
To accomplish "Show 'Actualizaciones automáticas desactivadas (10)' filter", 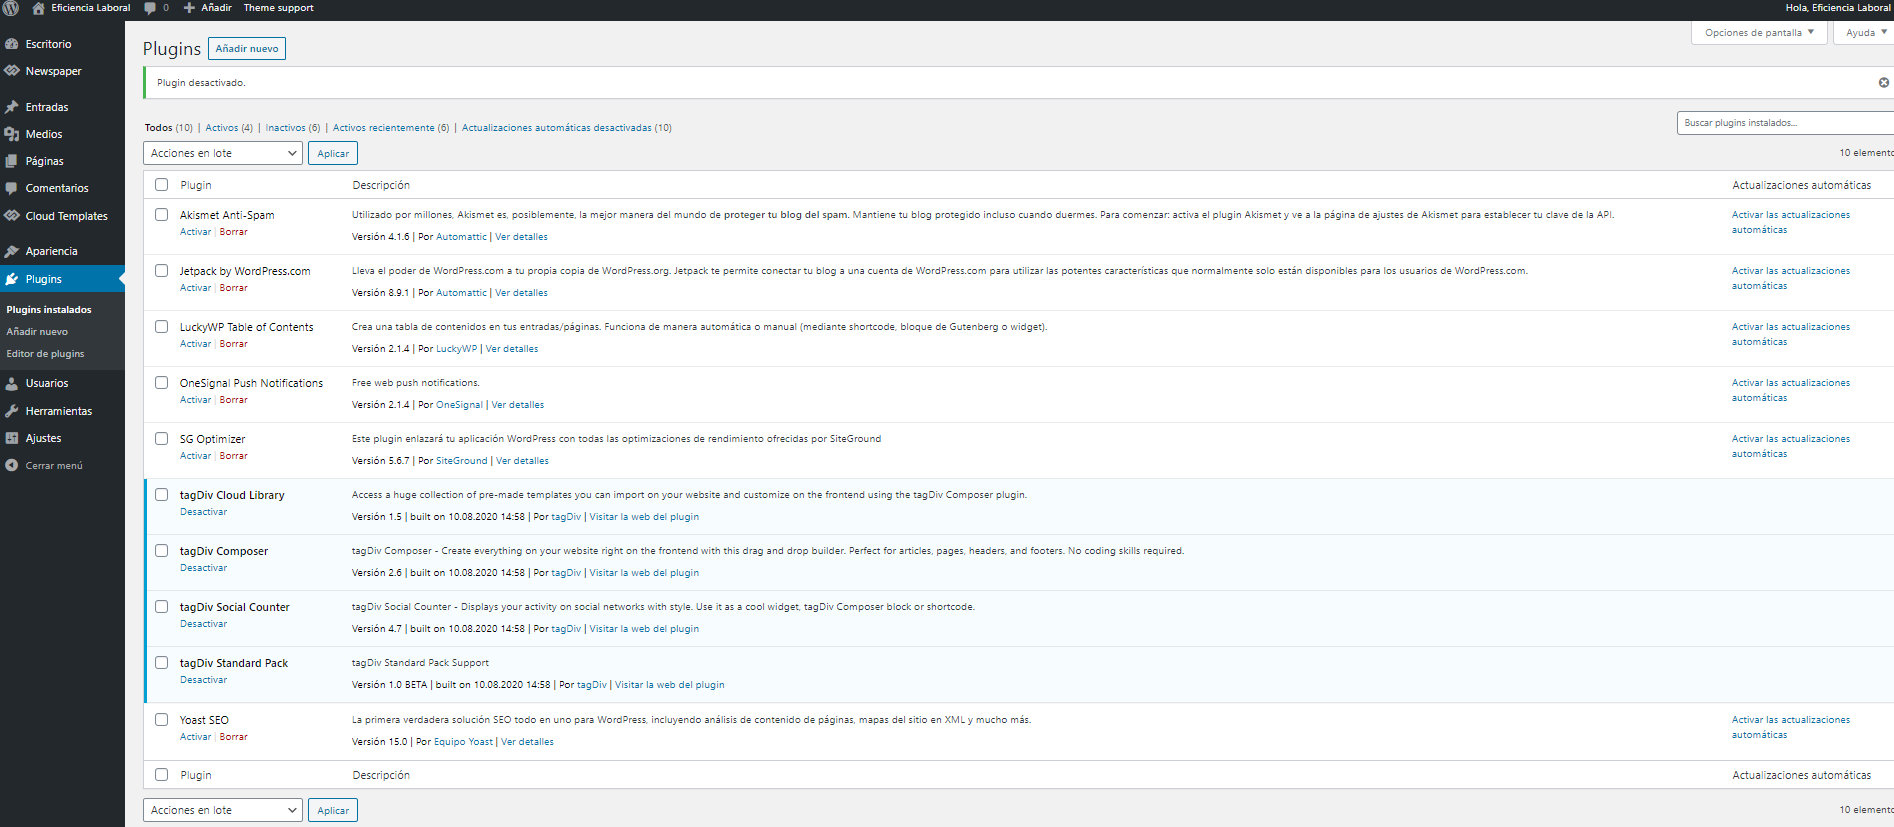I will click(567, 128).
